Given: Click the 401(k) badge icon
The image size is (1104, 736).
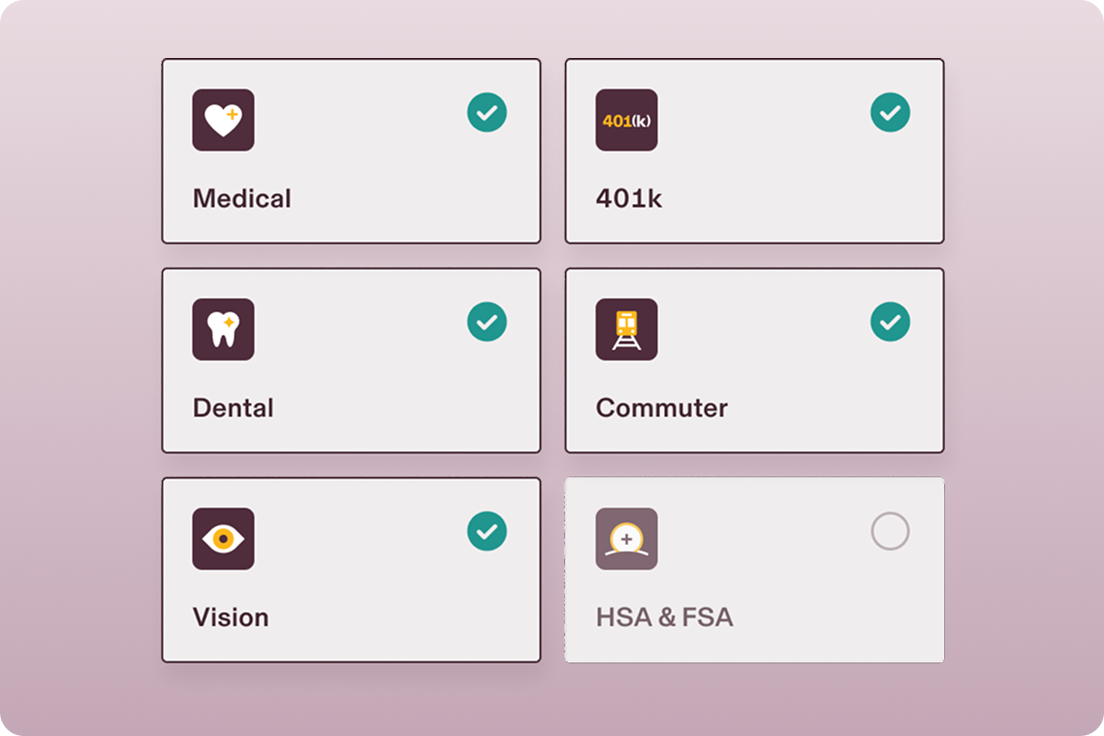Looking at the screenshot, I should 626,120.
